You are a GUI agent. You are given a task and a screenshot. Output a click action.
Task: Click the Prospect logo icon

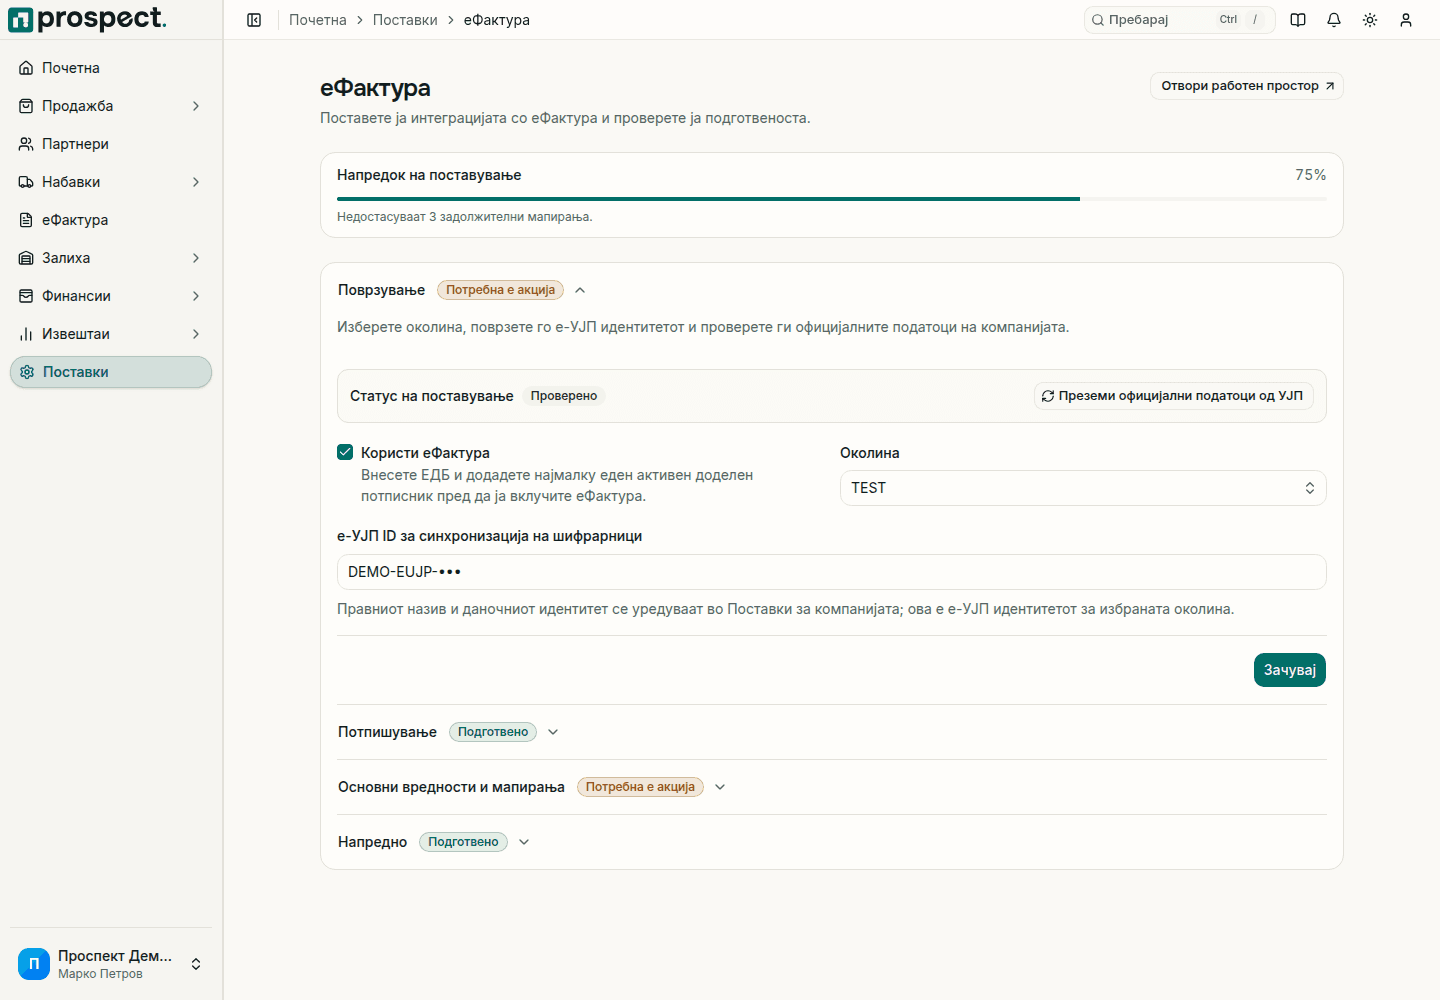(20, 20)
